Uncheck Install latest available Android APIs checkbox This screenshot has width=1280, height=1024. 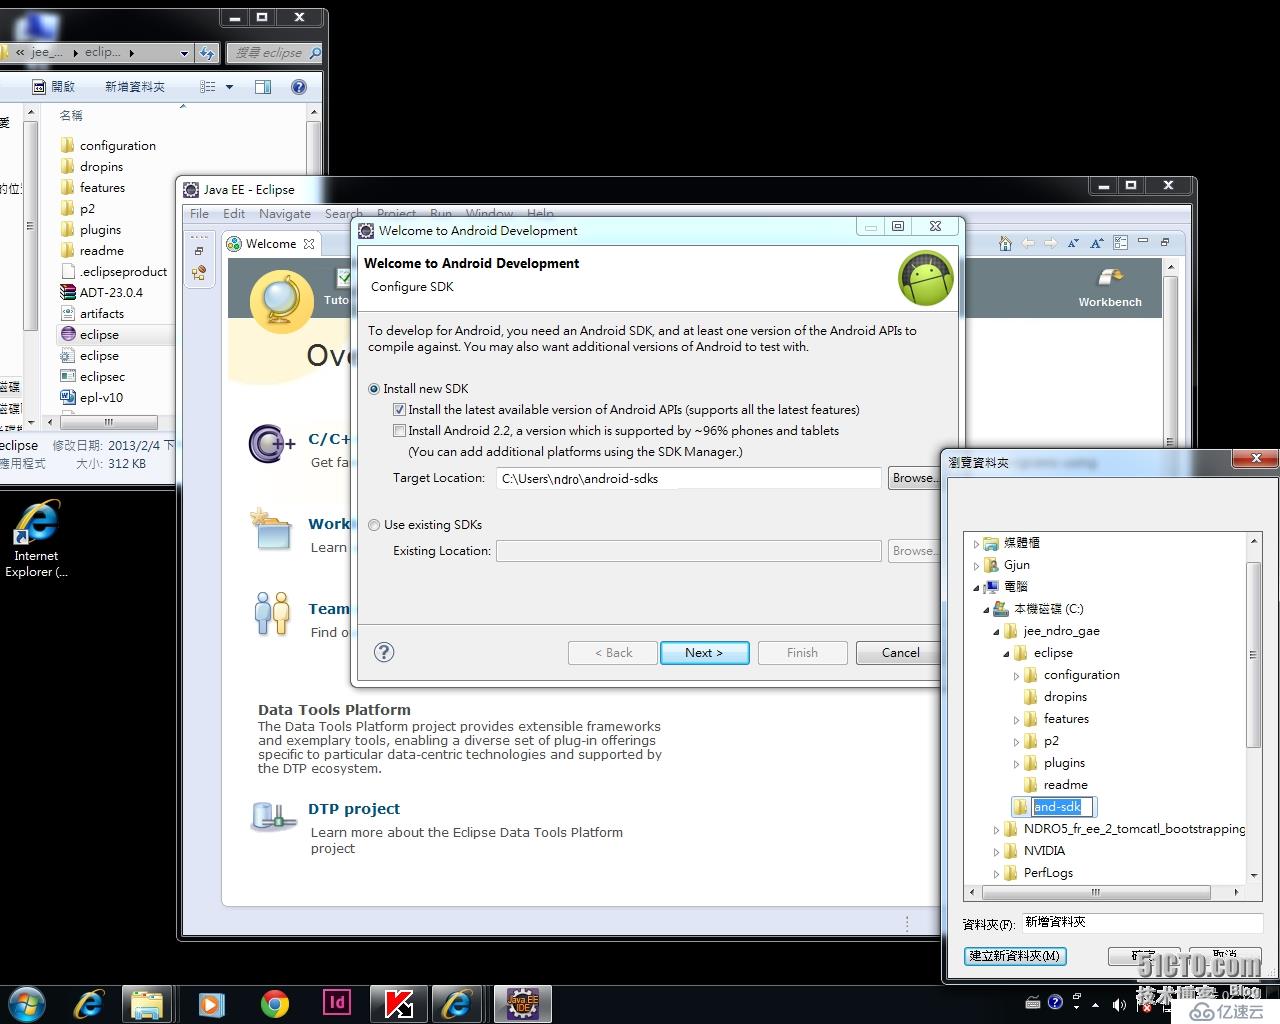(399, 410)
